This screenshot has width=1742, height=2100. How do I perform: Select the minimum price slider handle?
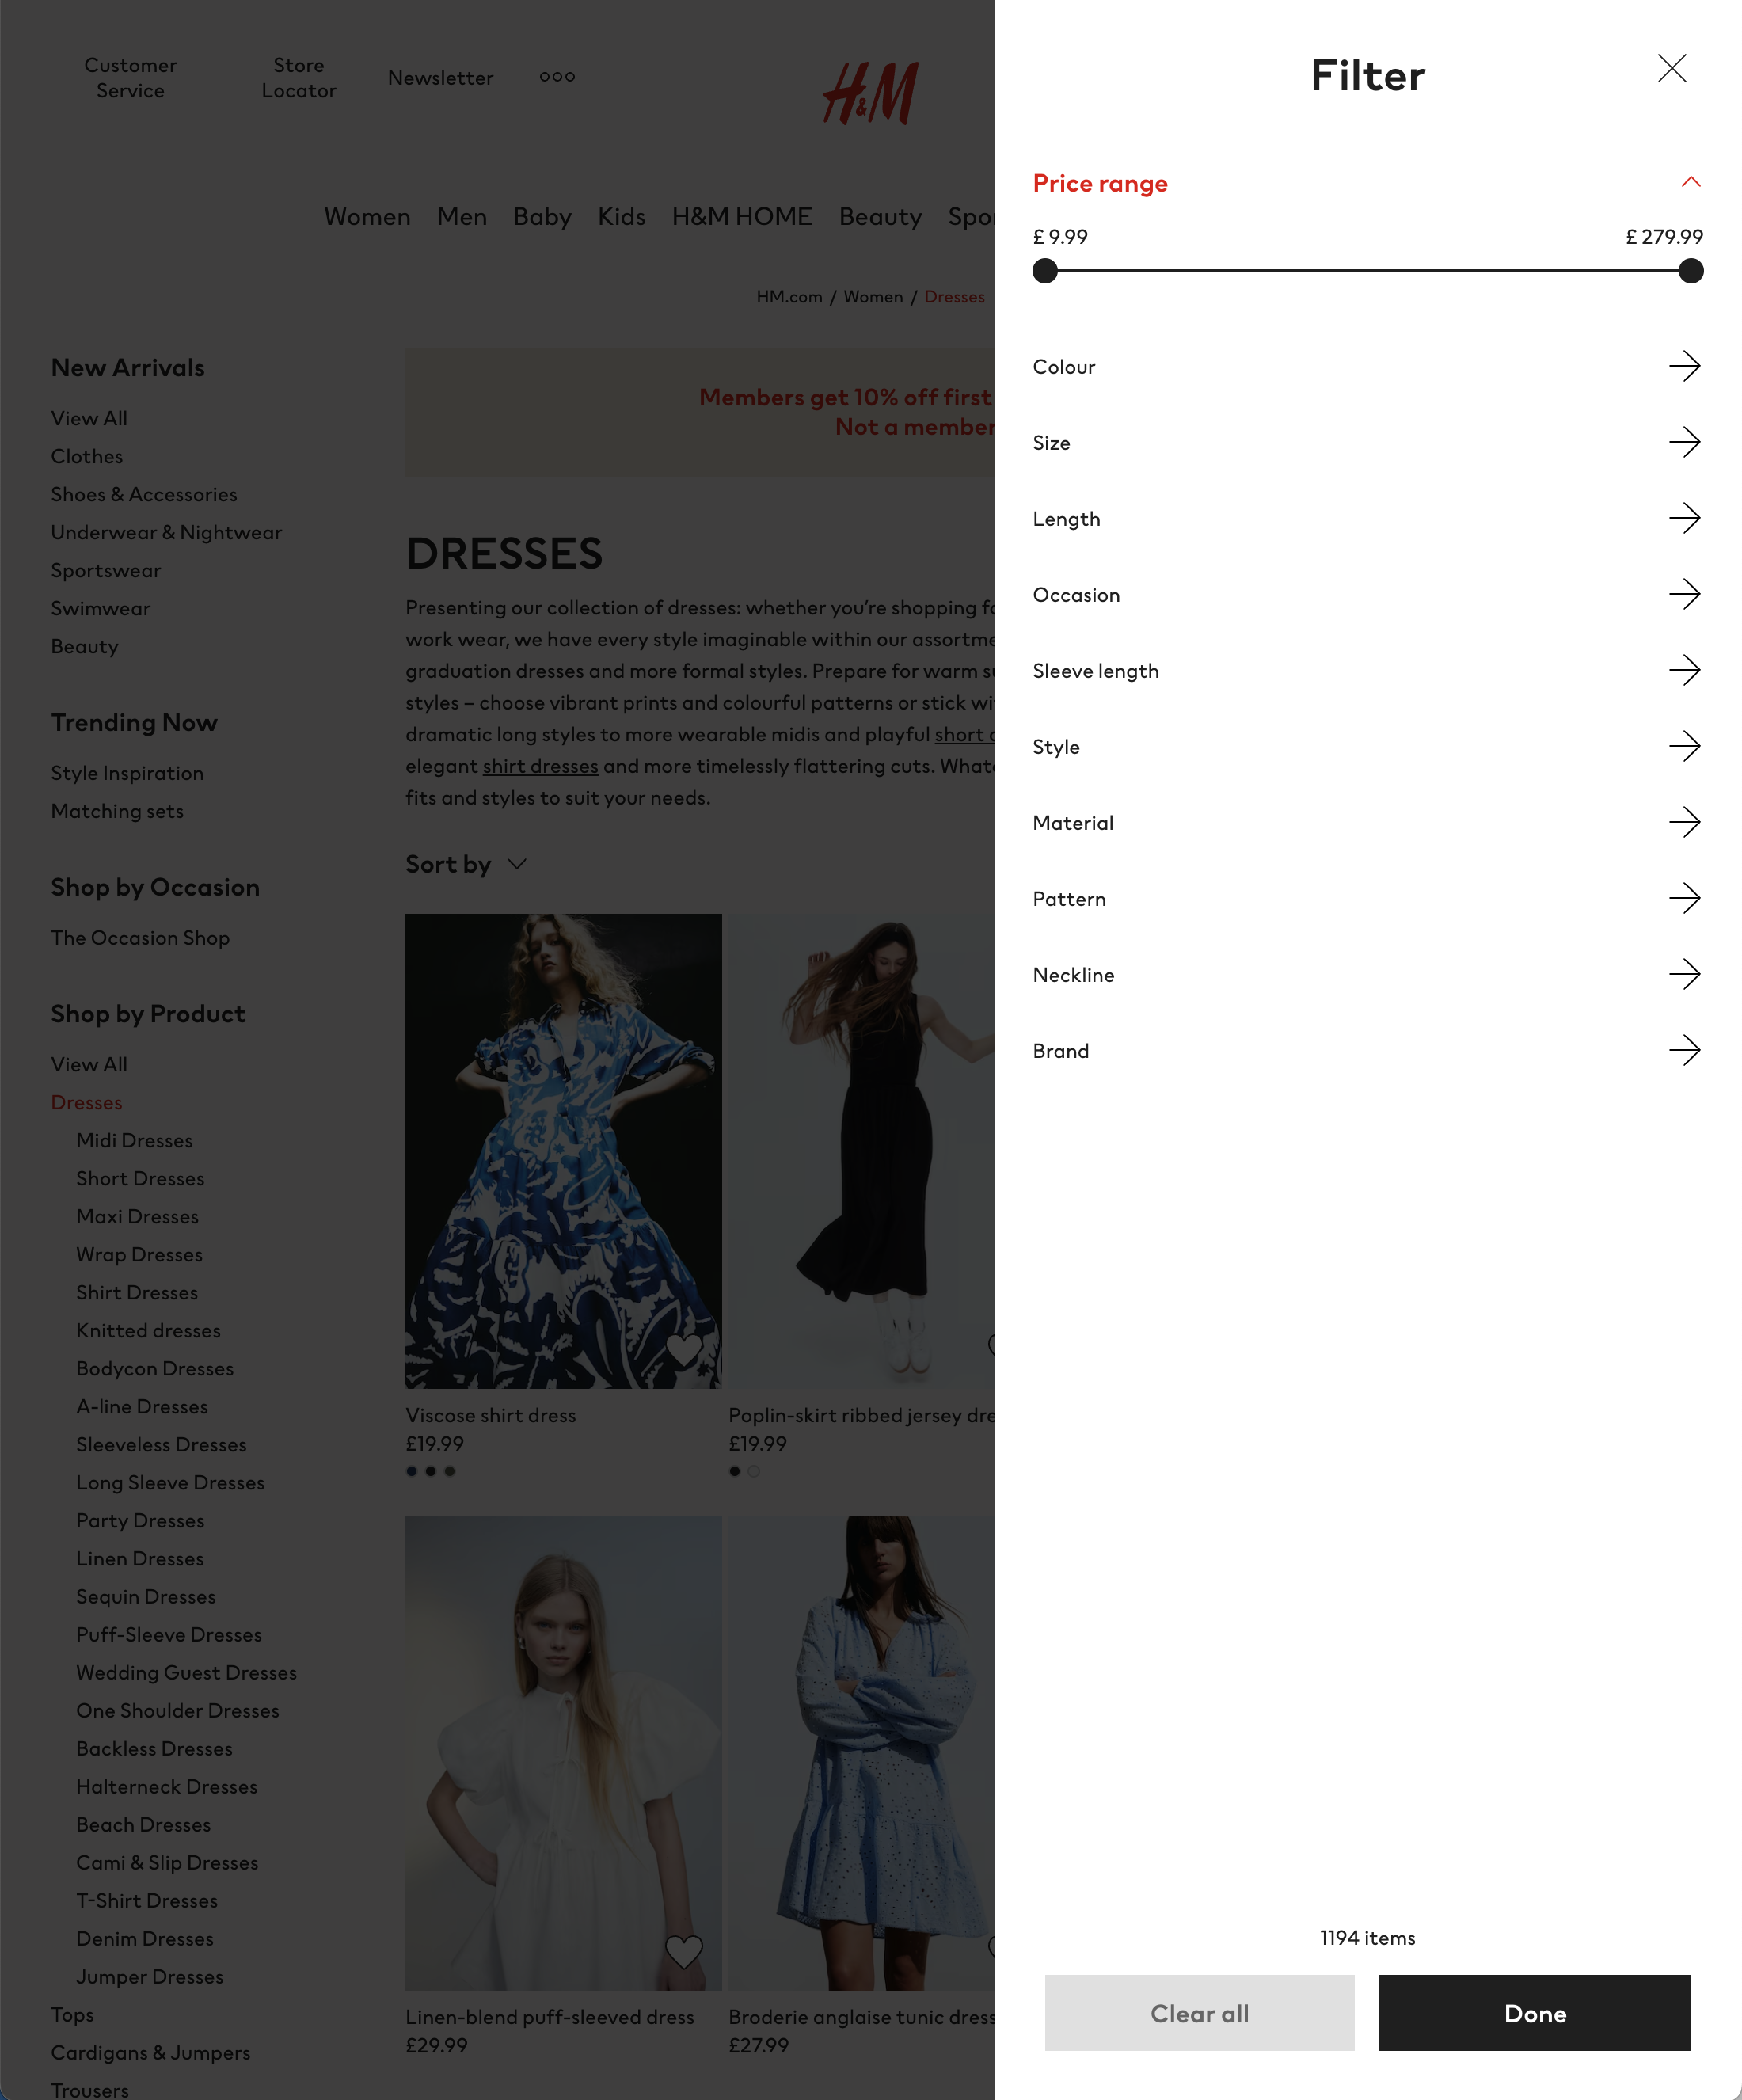[x=1045, y=271]
